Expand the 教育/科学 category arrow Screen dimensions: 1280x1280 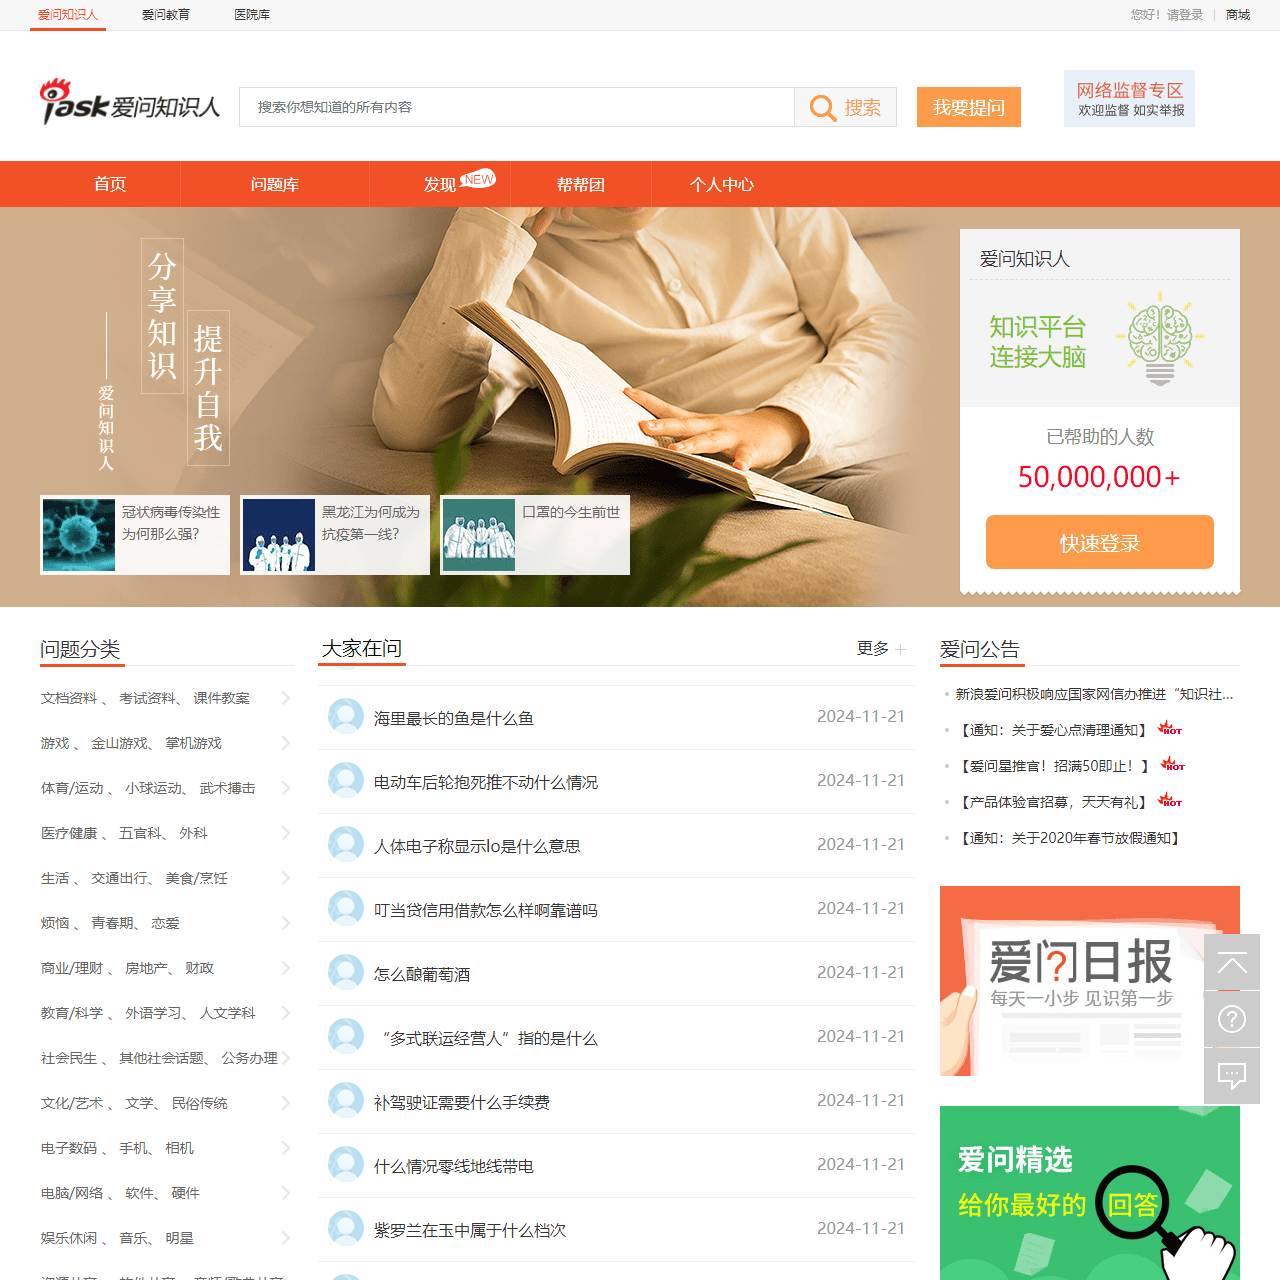[x=286, y=1013]
